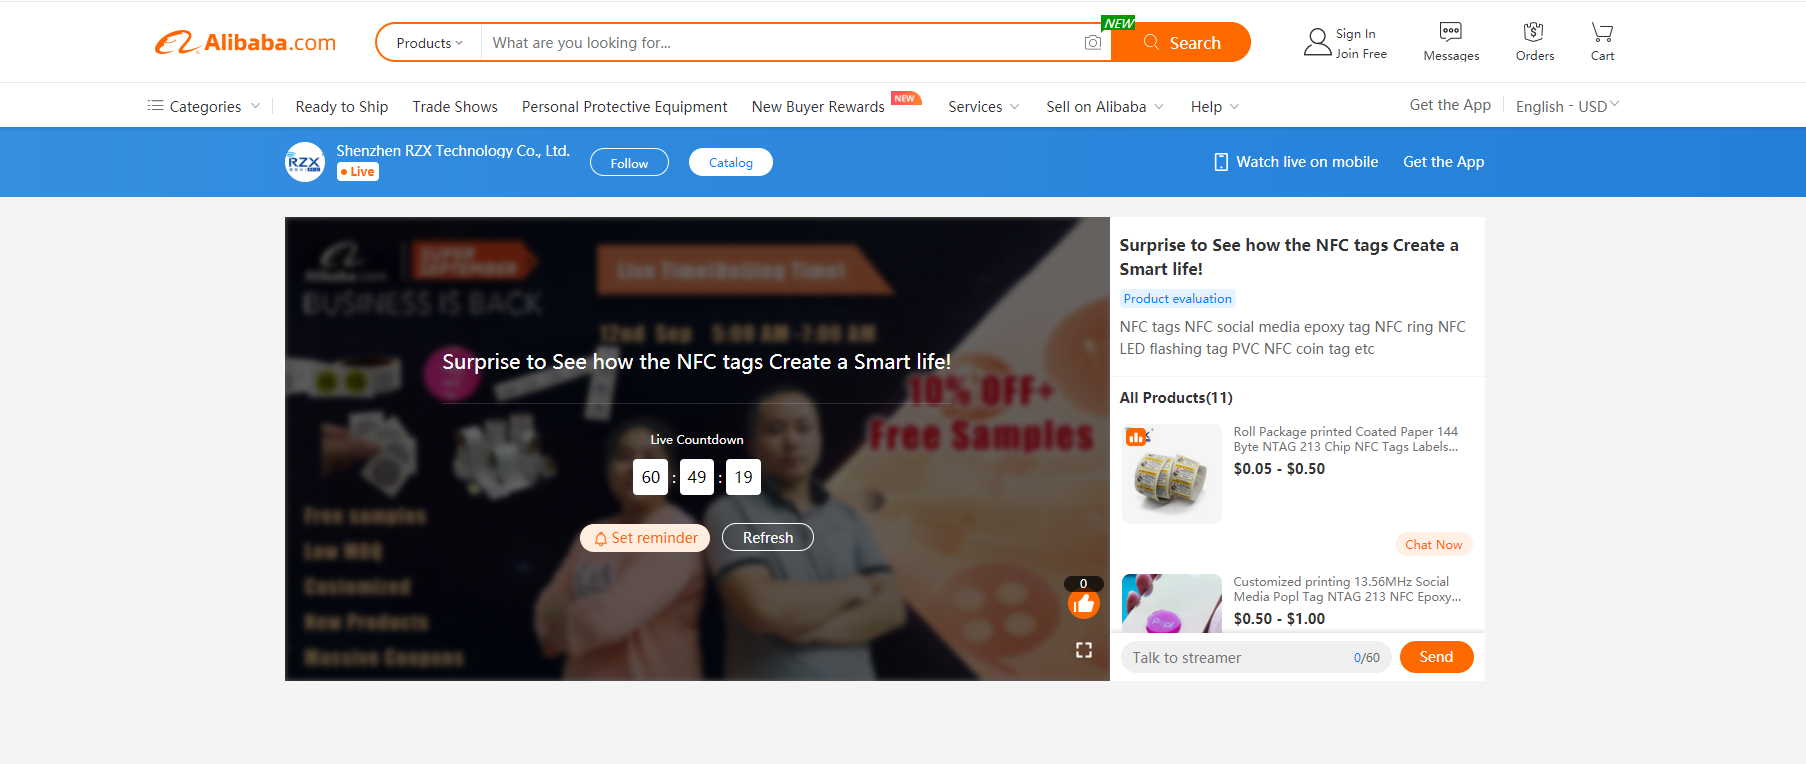Open the Orders icon
Screen dimensions: 1806x764
(1534, 32)
